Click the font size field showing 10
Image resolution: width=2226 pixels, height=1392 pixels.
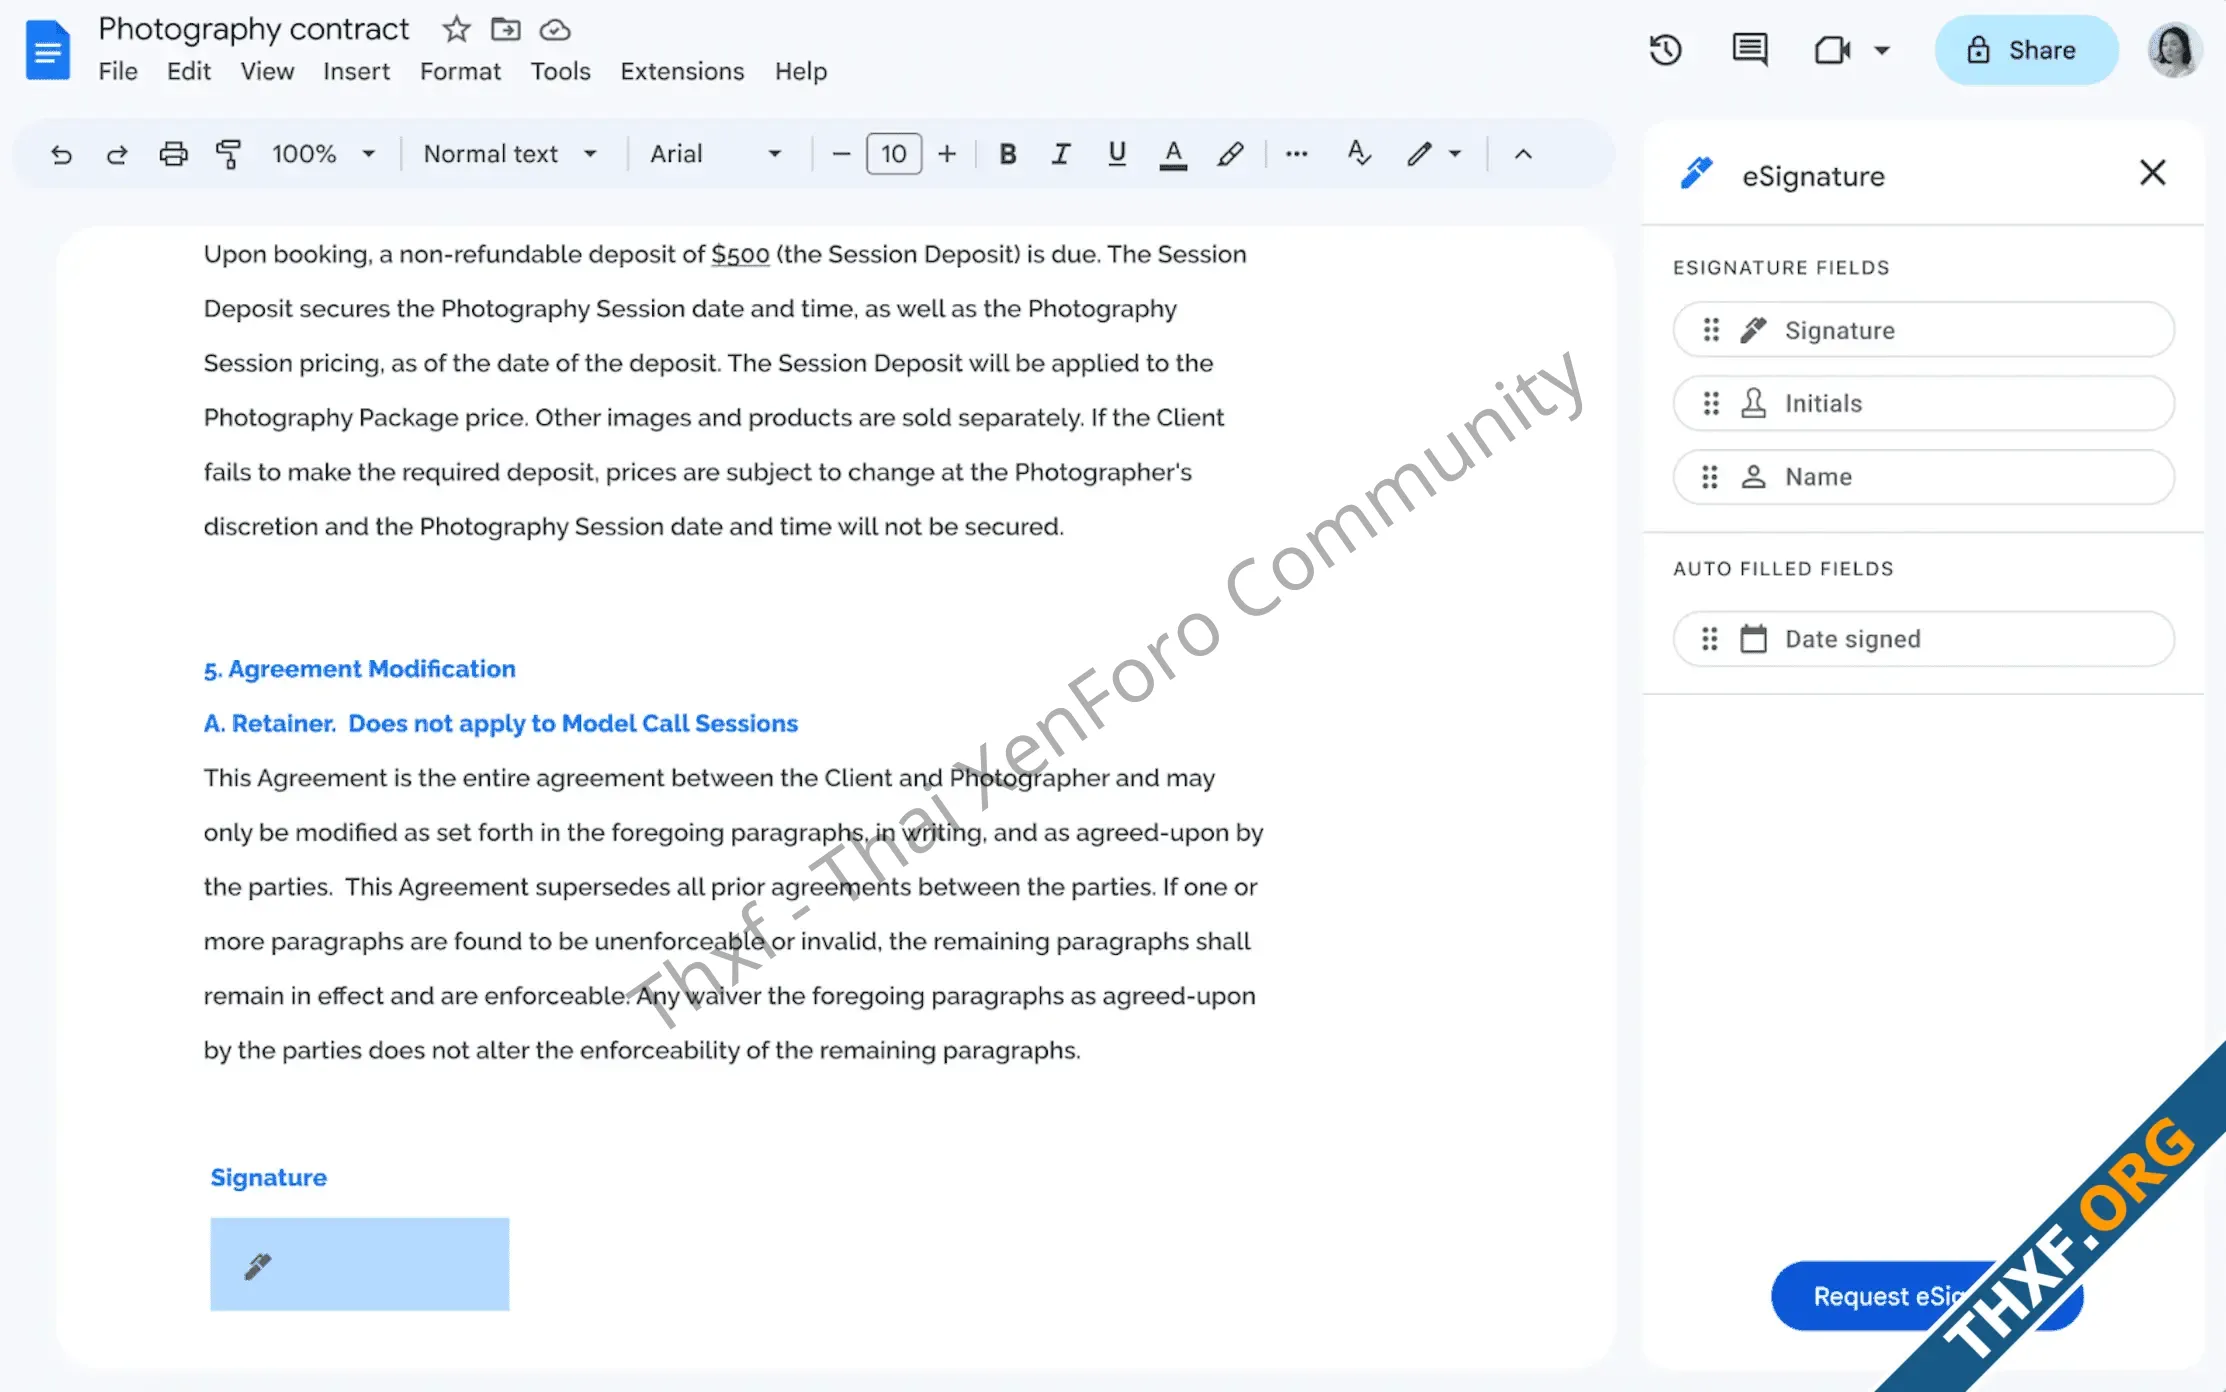point(894,154)
